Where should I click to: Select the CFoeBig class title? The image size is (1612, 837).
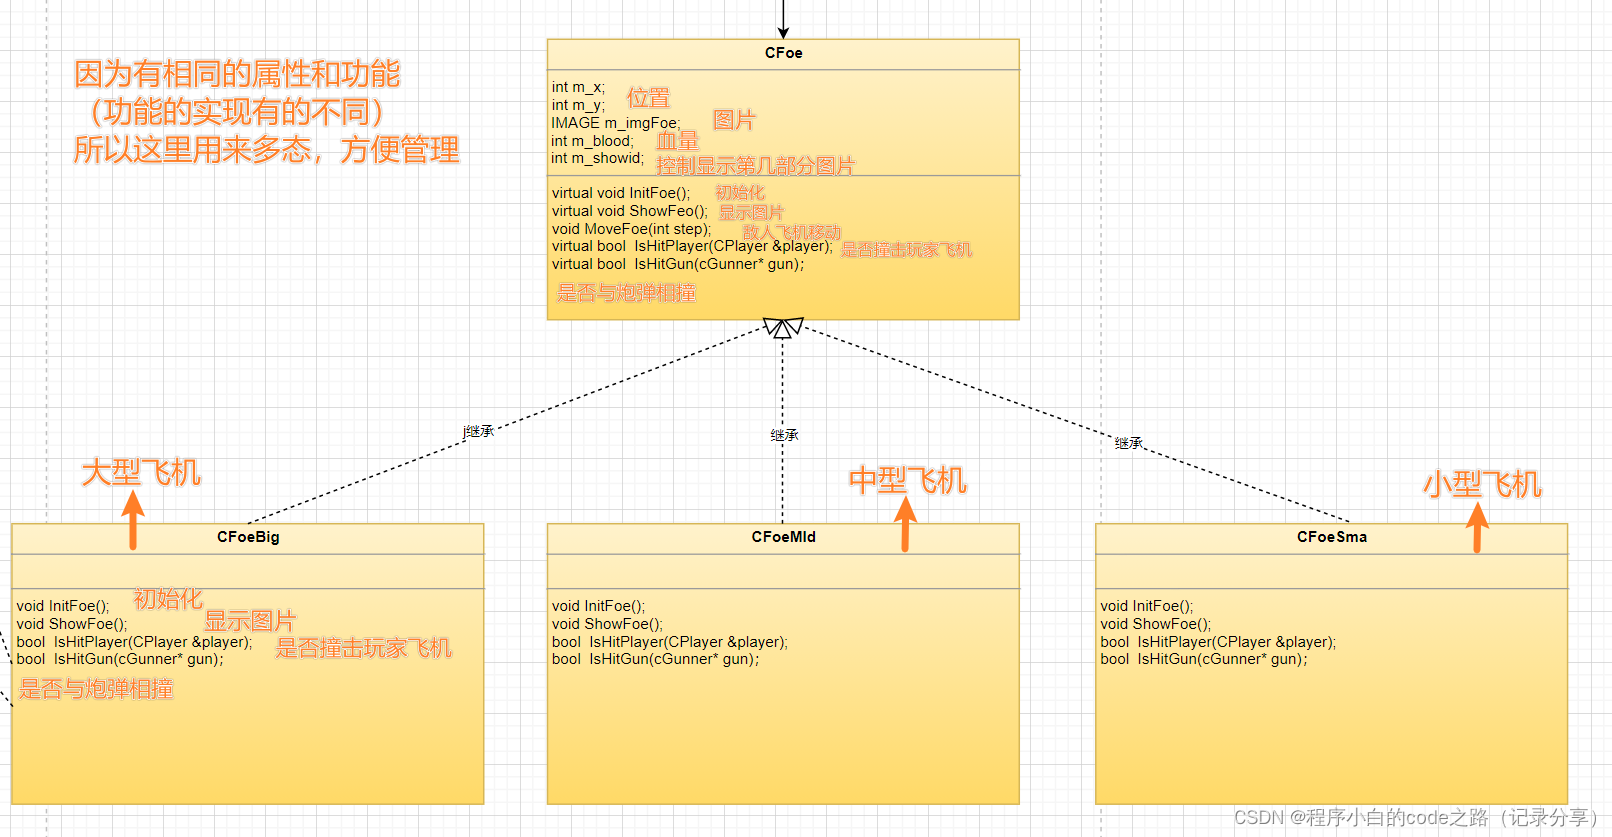pyautogui.click(x=248, y=537)
